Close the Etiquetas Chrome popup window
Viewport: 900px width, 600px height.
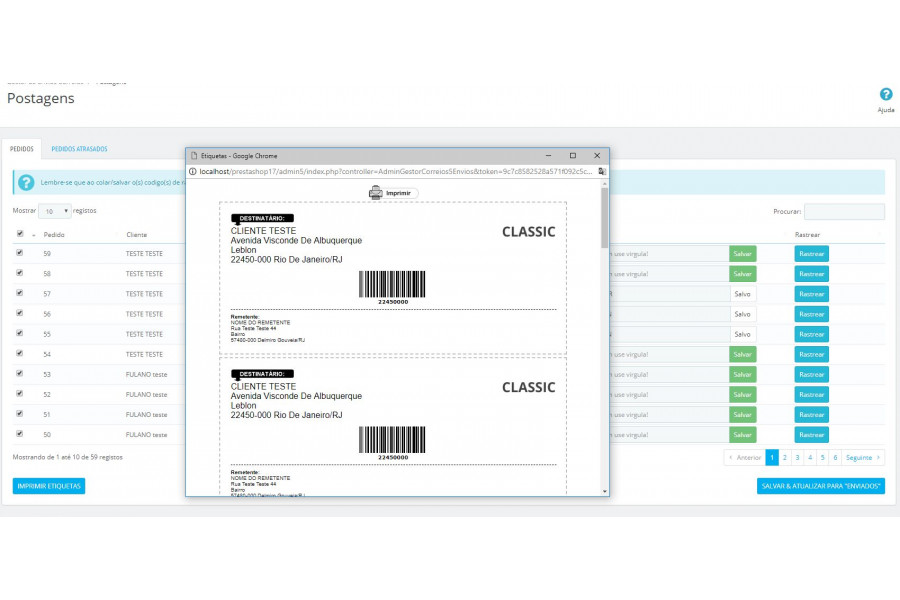coord(597,156)
